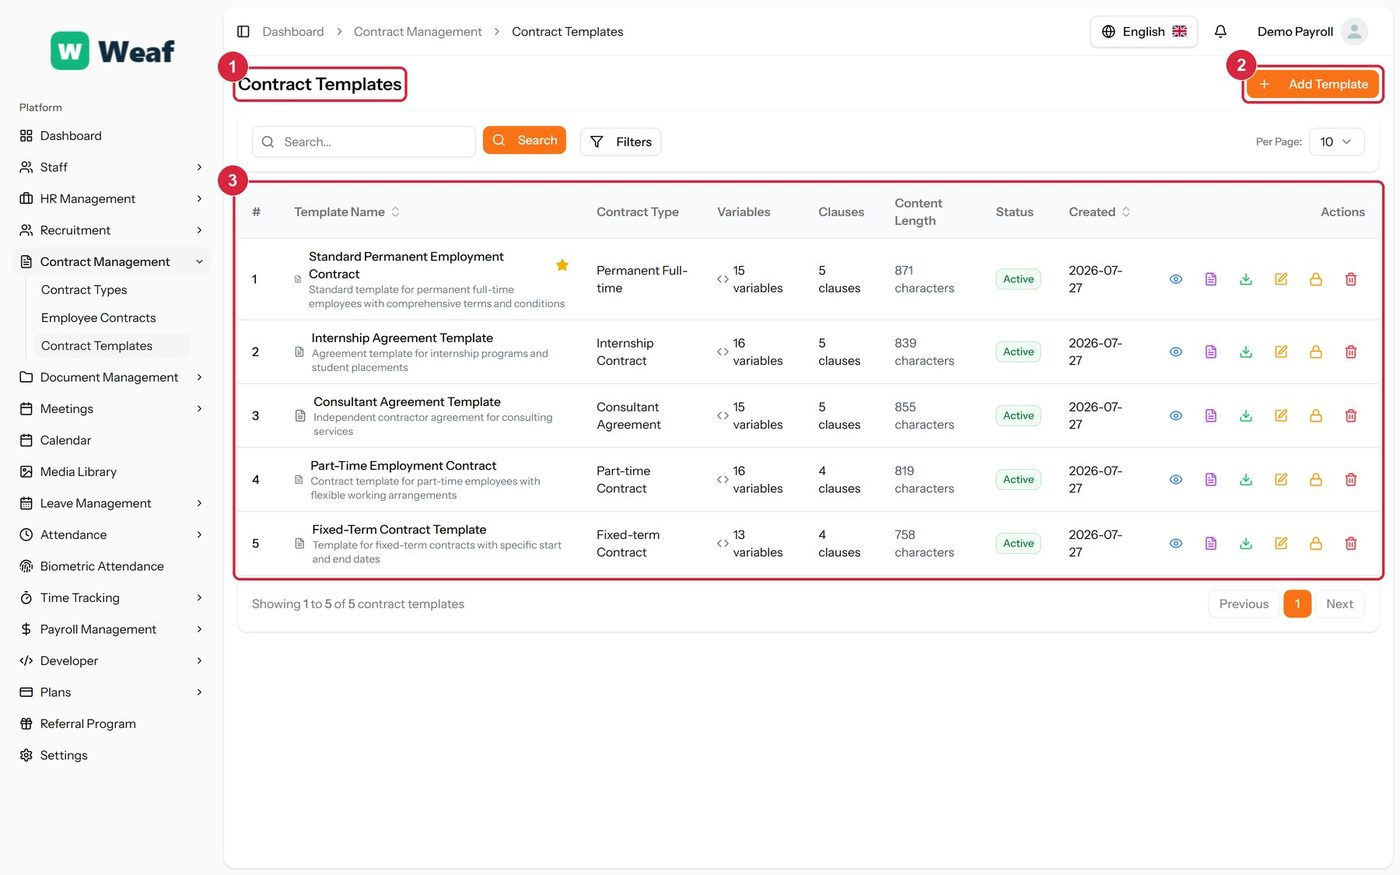
Task: Expand the Recruitment sidebar section
Action: point(112,230)
